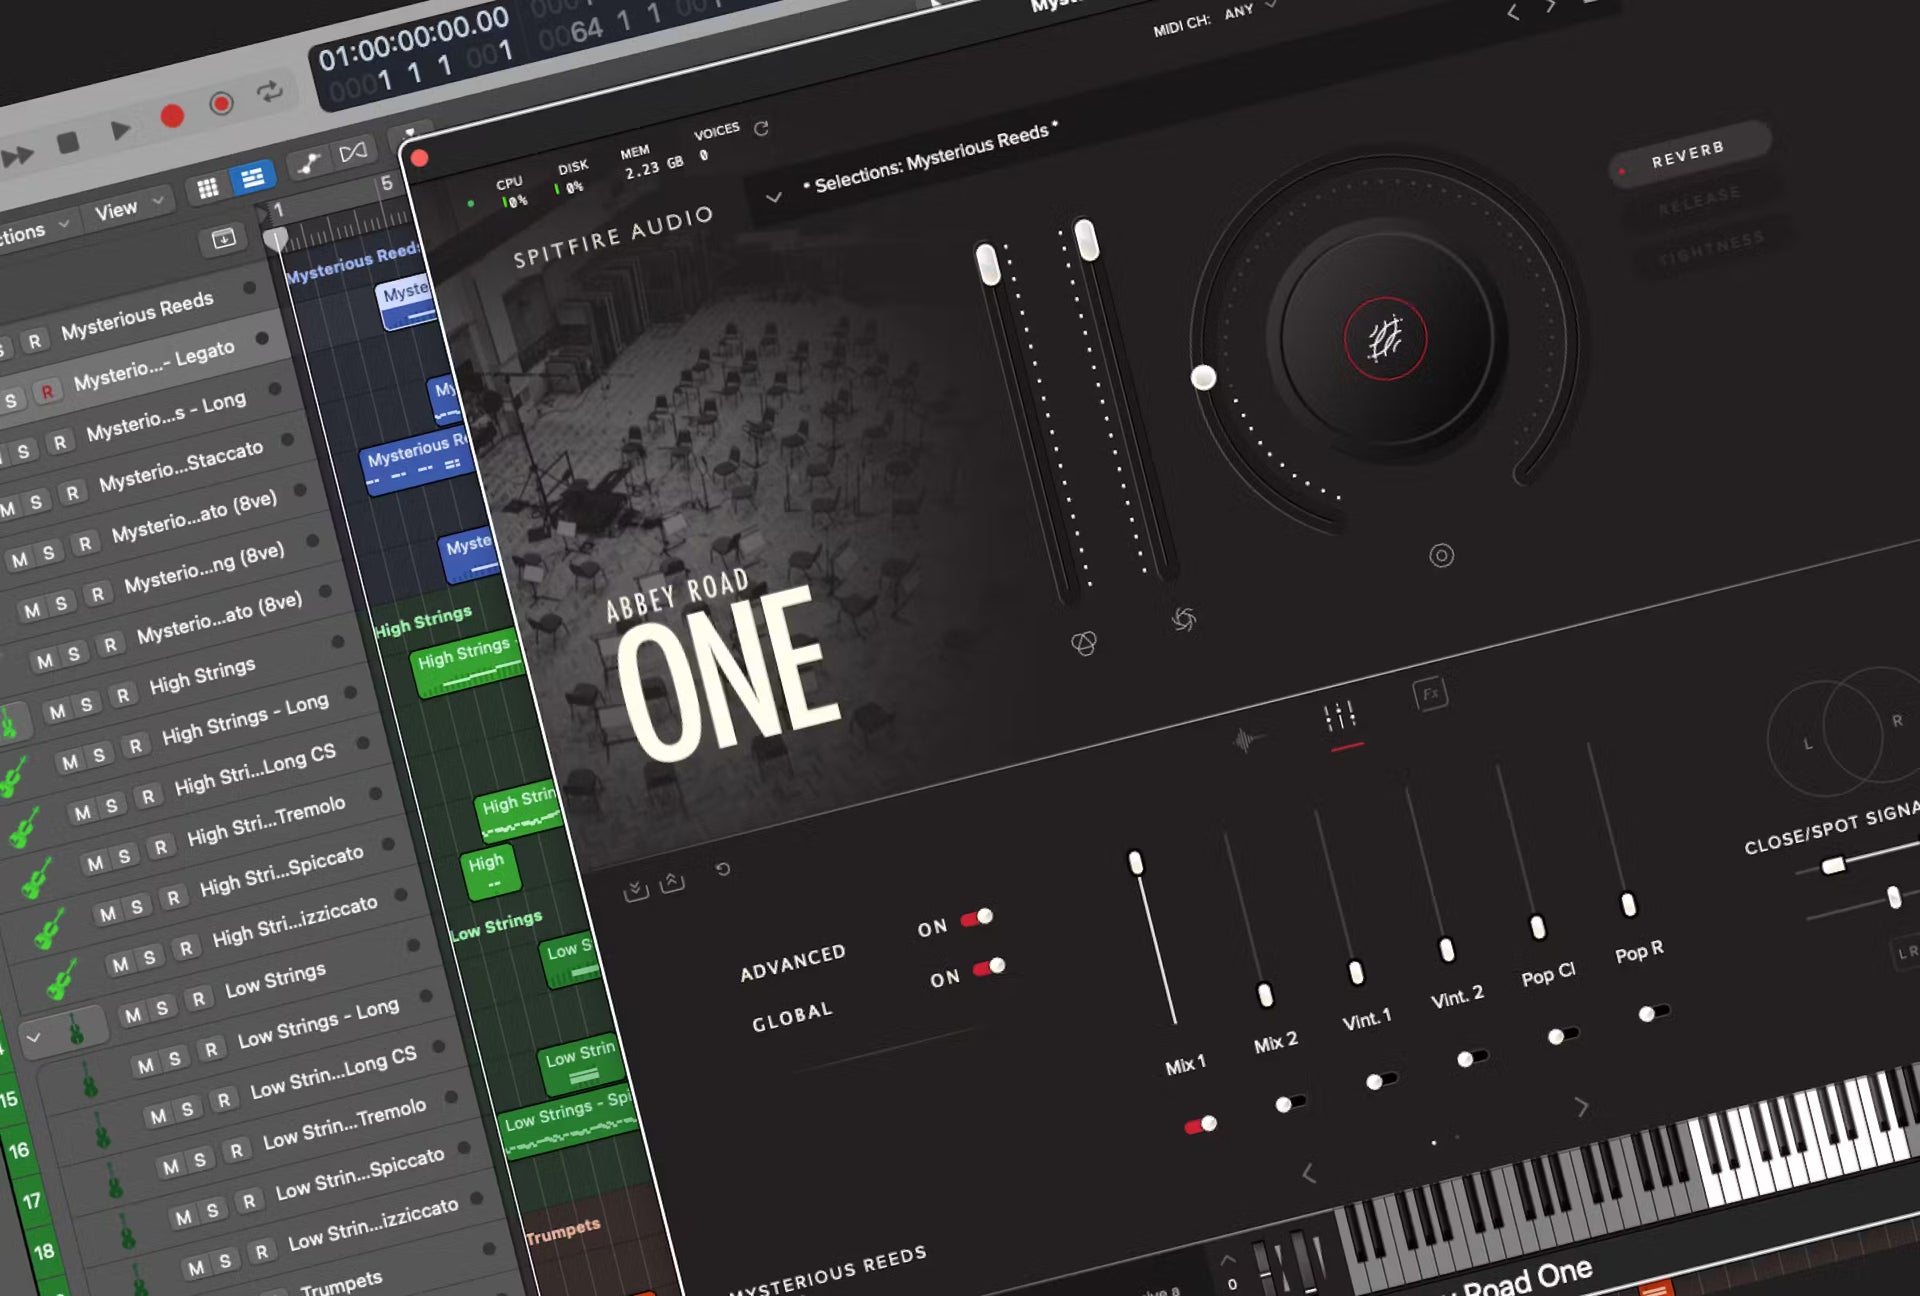The image size is (1920, 1296).
Task: Open the preset dropdown chevron
Action: coord(773,197)
